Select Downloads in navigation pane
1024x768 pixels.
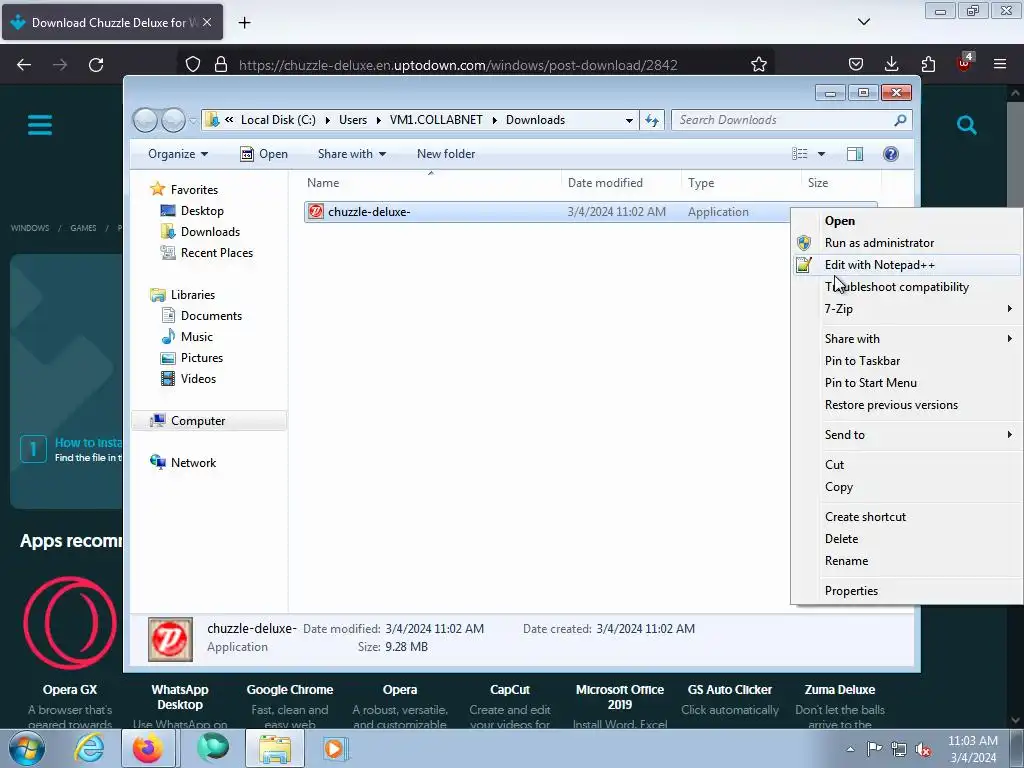[x=210, y=232]
